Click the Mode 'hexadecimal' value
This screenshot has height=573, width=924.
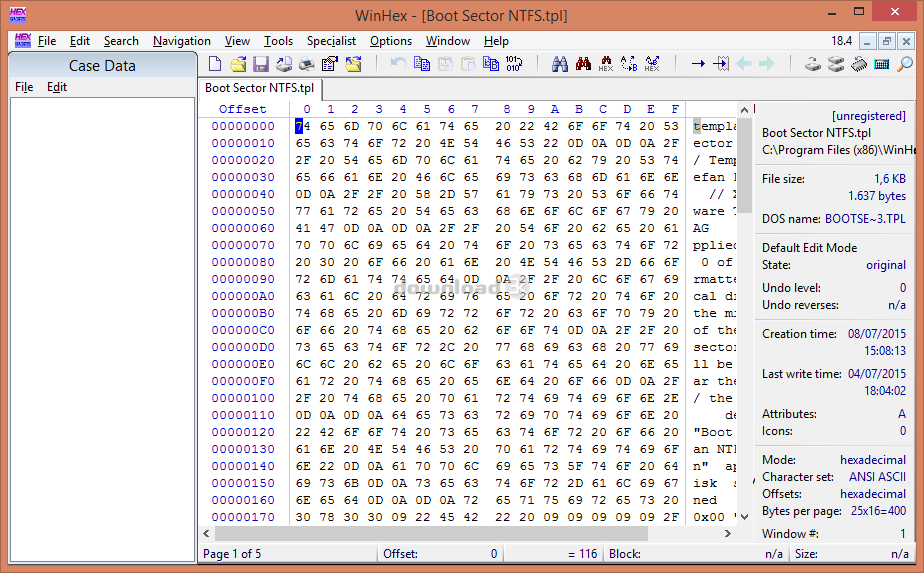tap(873, 459)
